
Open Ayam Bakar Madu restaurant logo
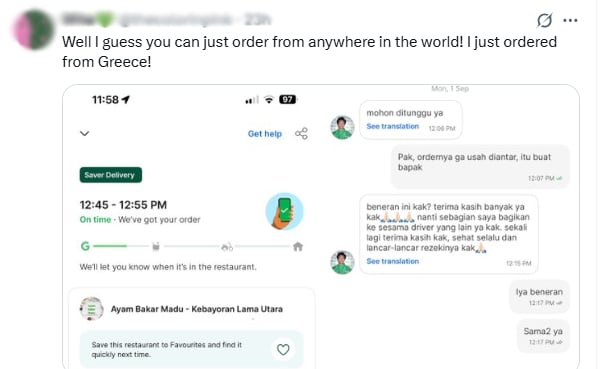click(92, 309)
